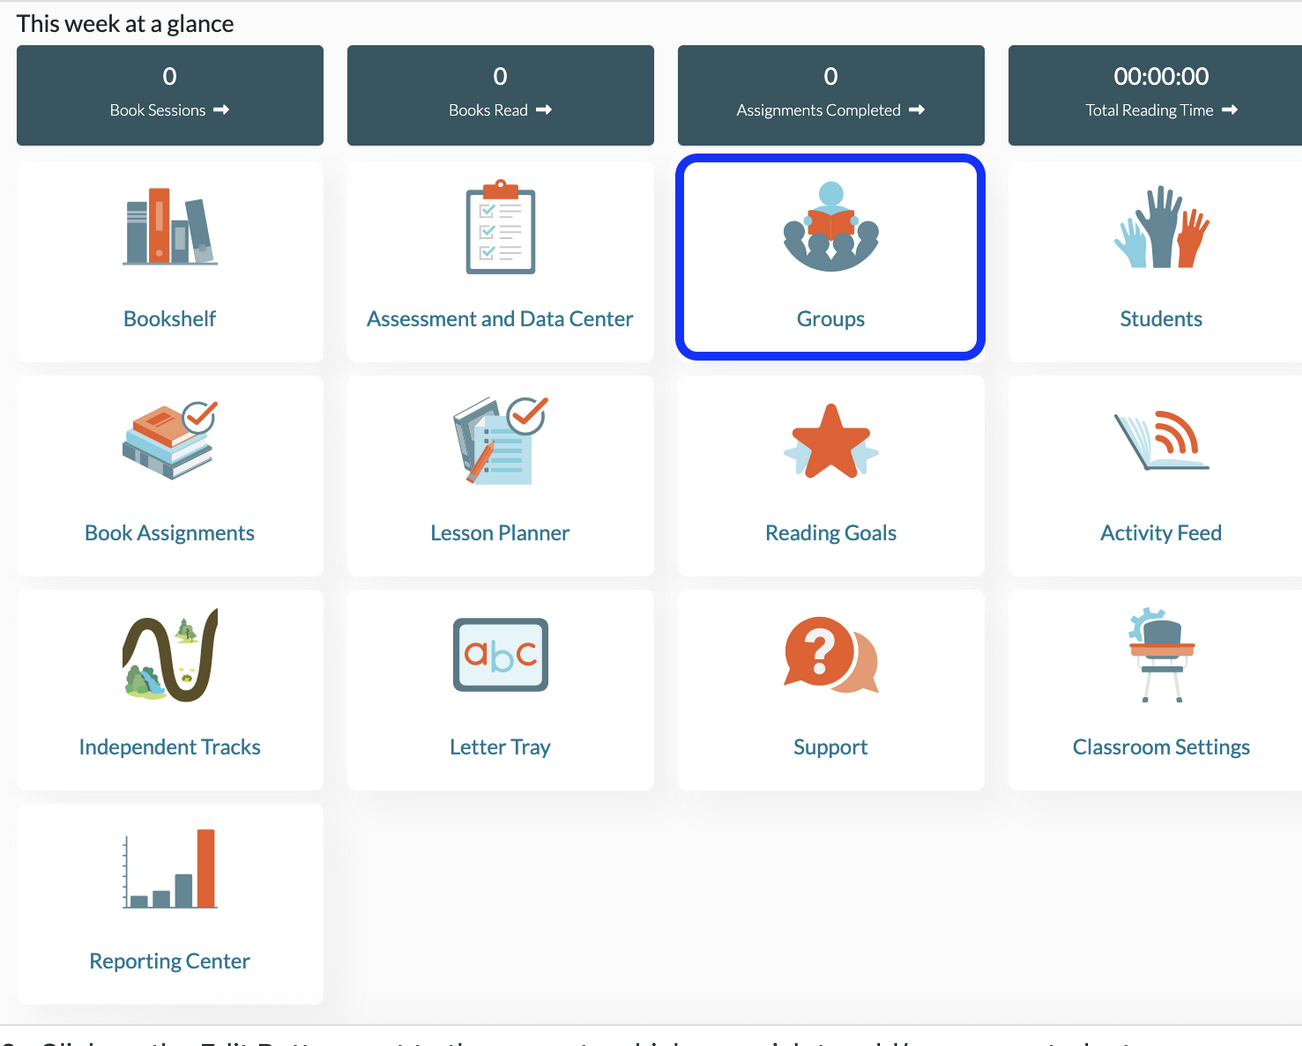
Task: Click the Lesson Planner notebook icon
Action: click(500, 441)
